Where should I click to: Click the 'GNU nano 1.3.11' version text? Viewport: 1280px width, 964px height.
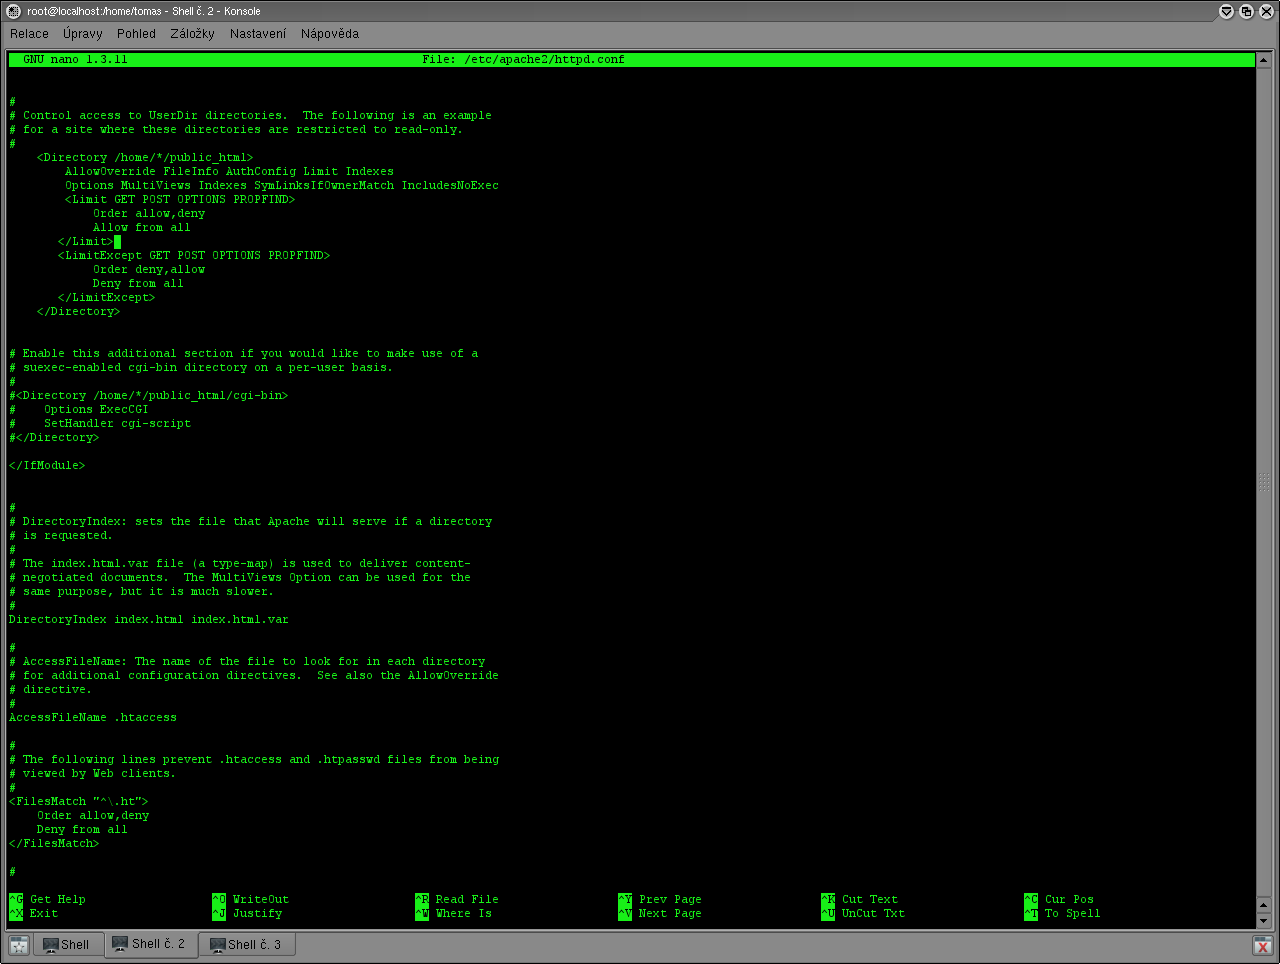pos(75,60)
